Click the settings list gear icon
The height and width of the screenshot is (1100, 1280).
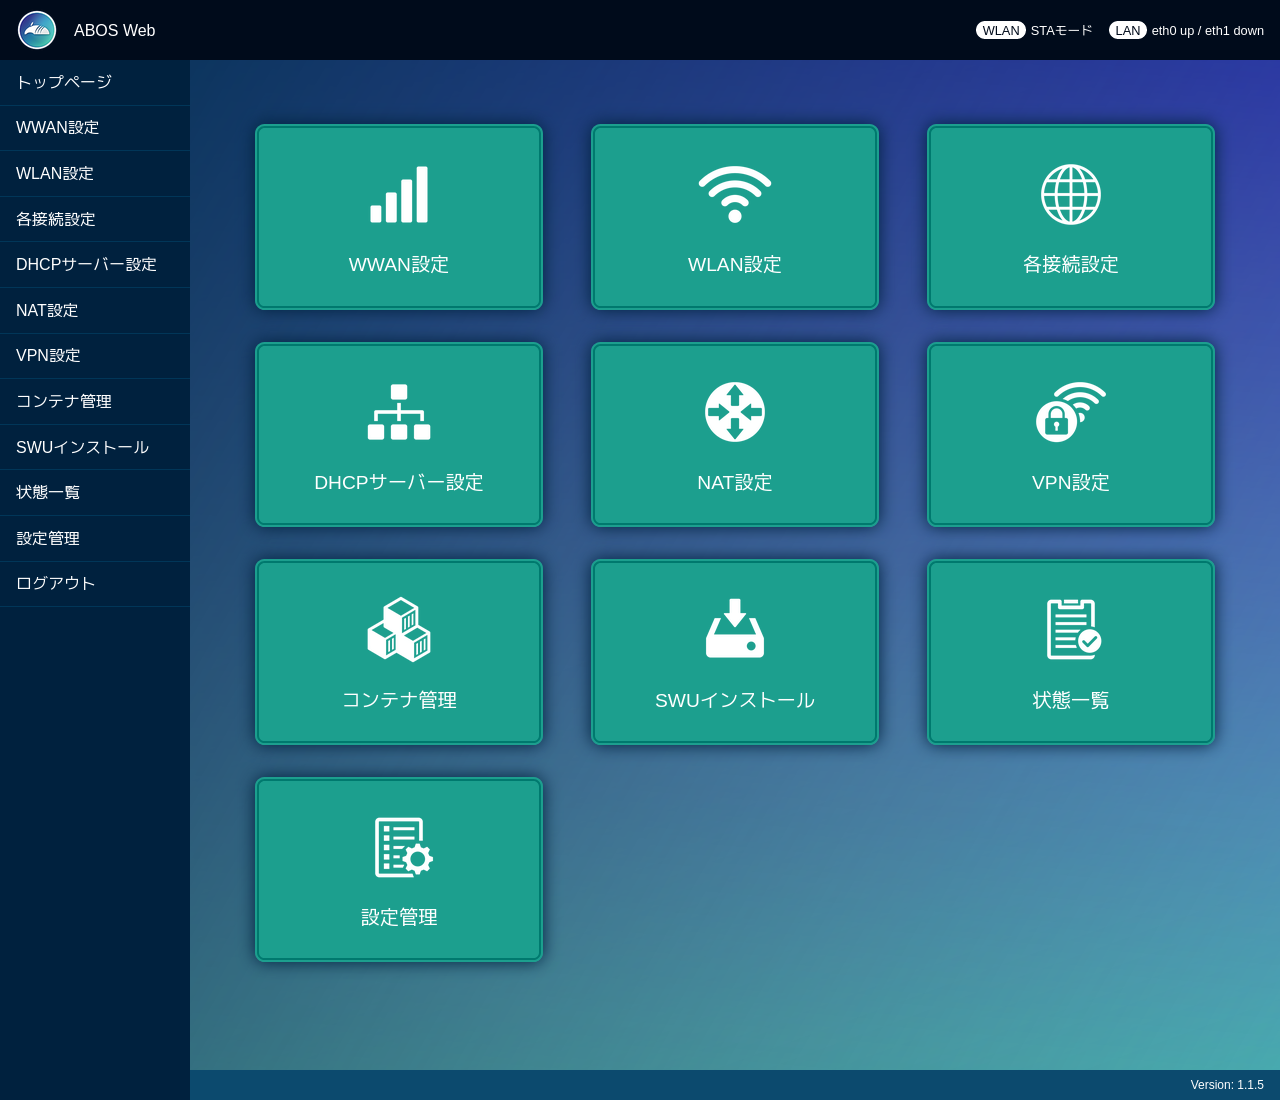pos(403,847)
